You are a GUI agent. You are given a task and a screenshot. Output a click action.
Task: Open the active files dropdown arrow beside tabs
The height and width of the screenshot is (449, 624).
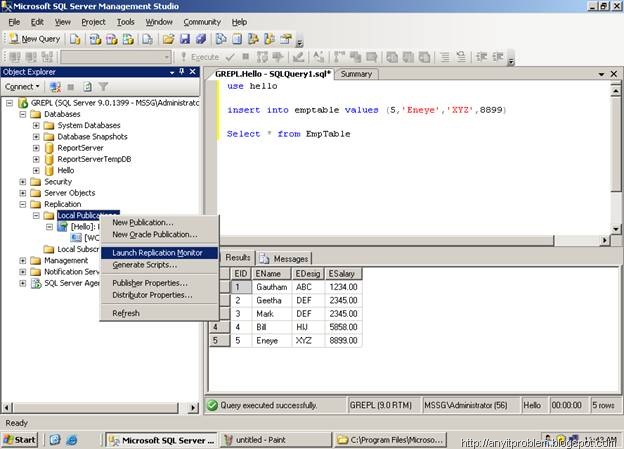click(601, 74)
